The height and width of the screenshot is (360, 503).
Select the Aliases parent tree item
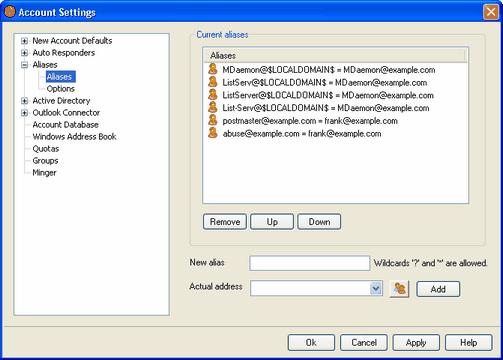pos(45,65)
